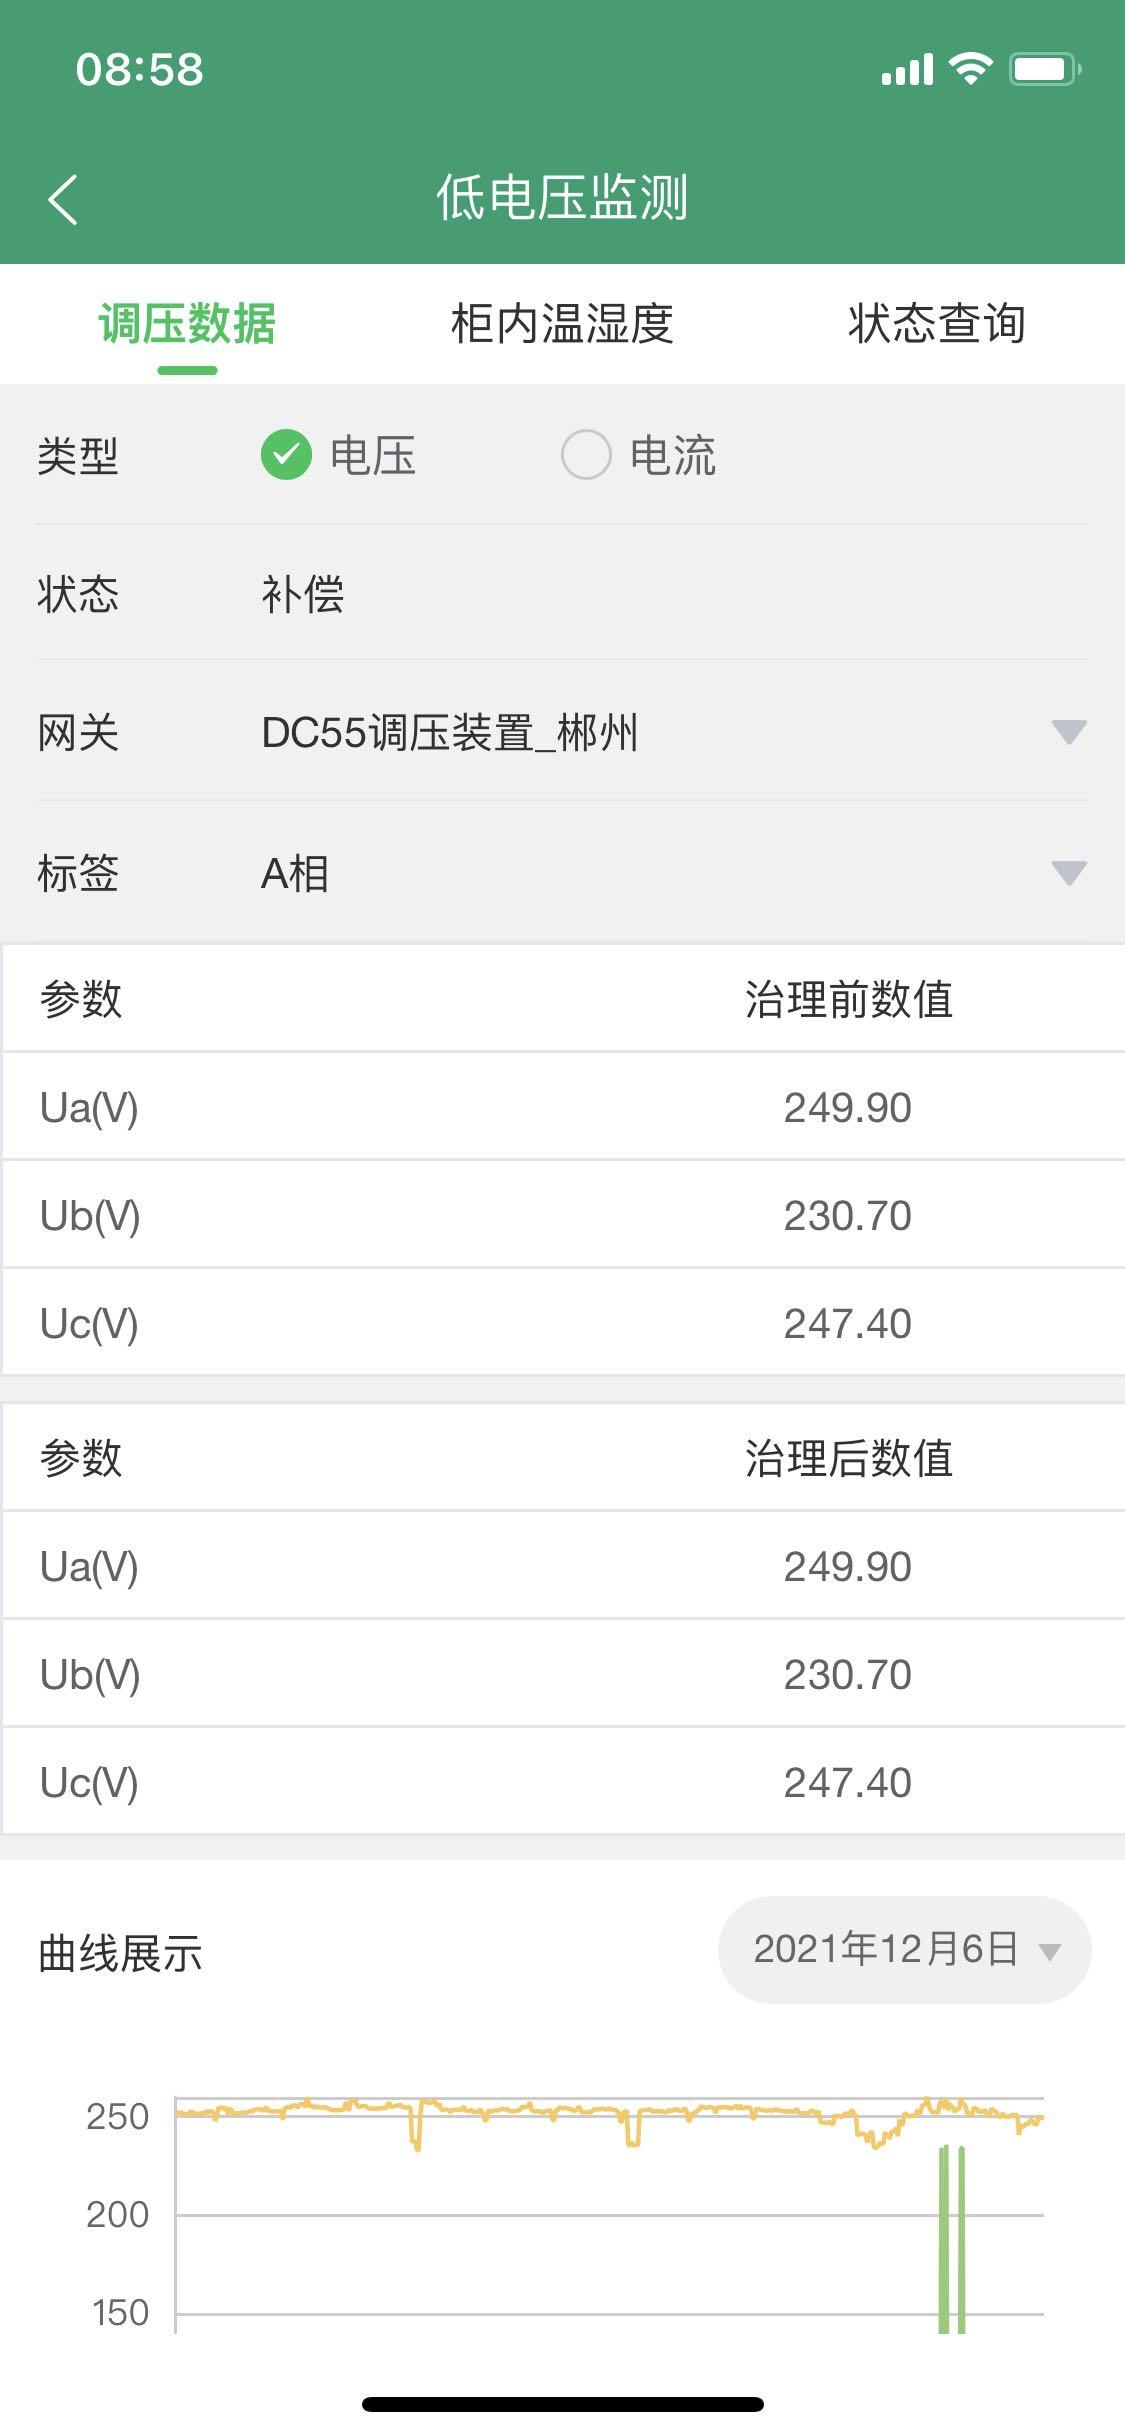This screenshot has width=1125, height=2436.
Task: Tap the Wi-Fi status icon
Action: [x=969, y=69]
